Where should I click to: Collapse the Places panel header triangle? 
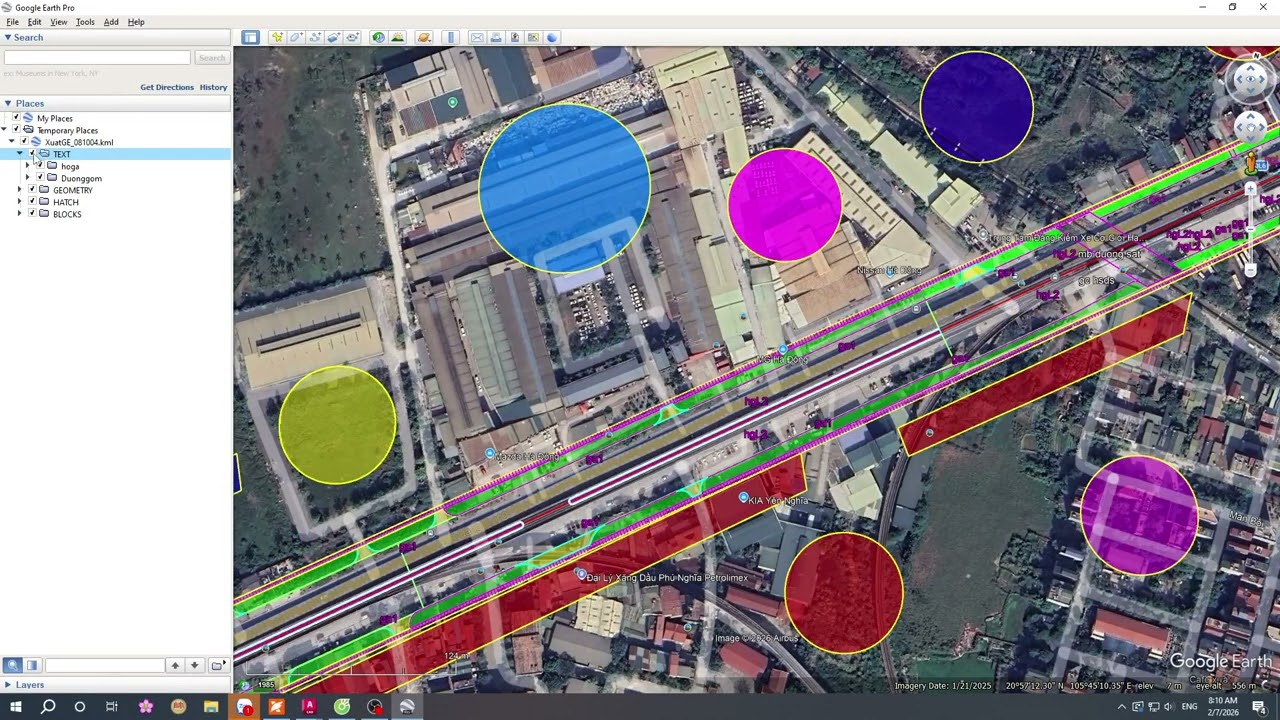tap(7, 103)
